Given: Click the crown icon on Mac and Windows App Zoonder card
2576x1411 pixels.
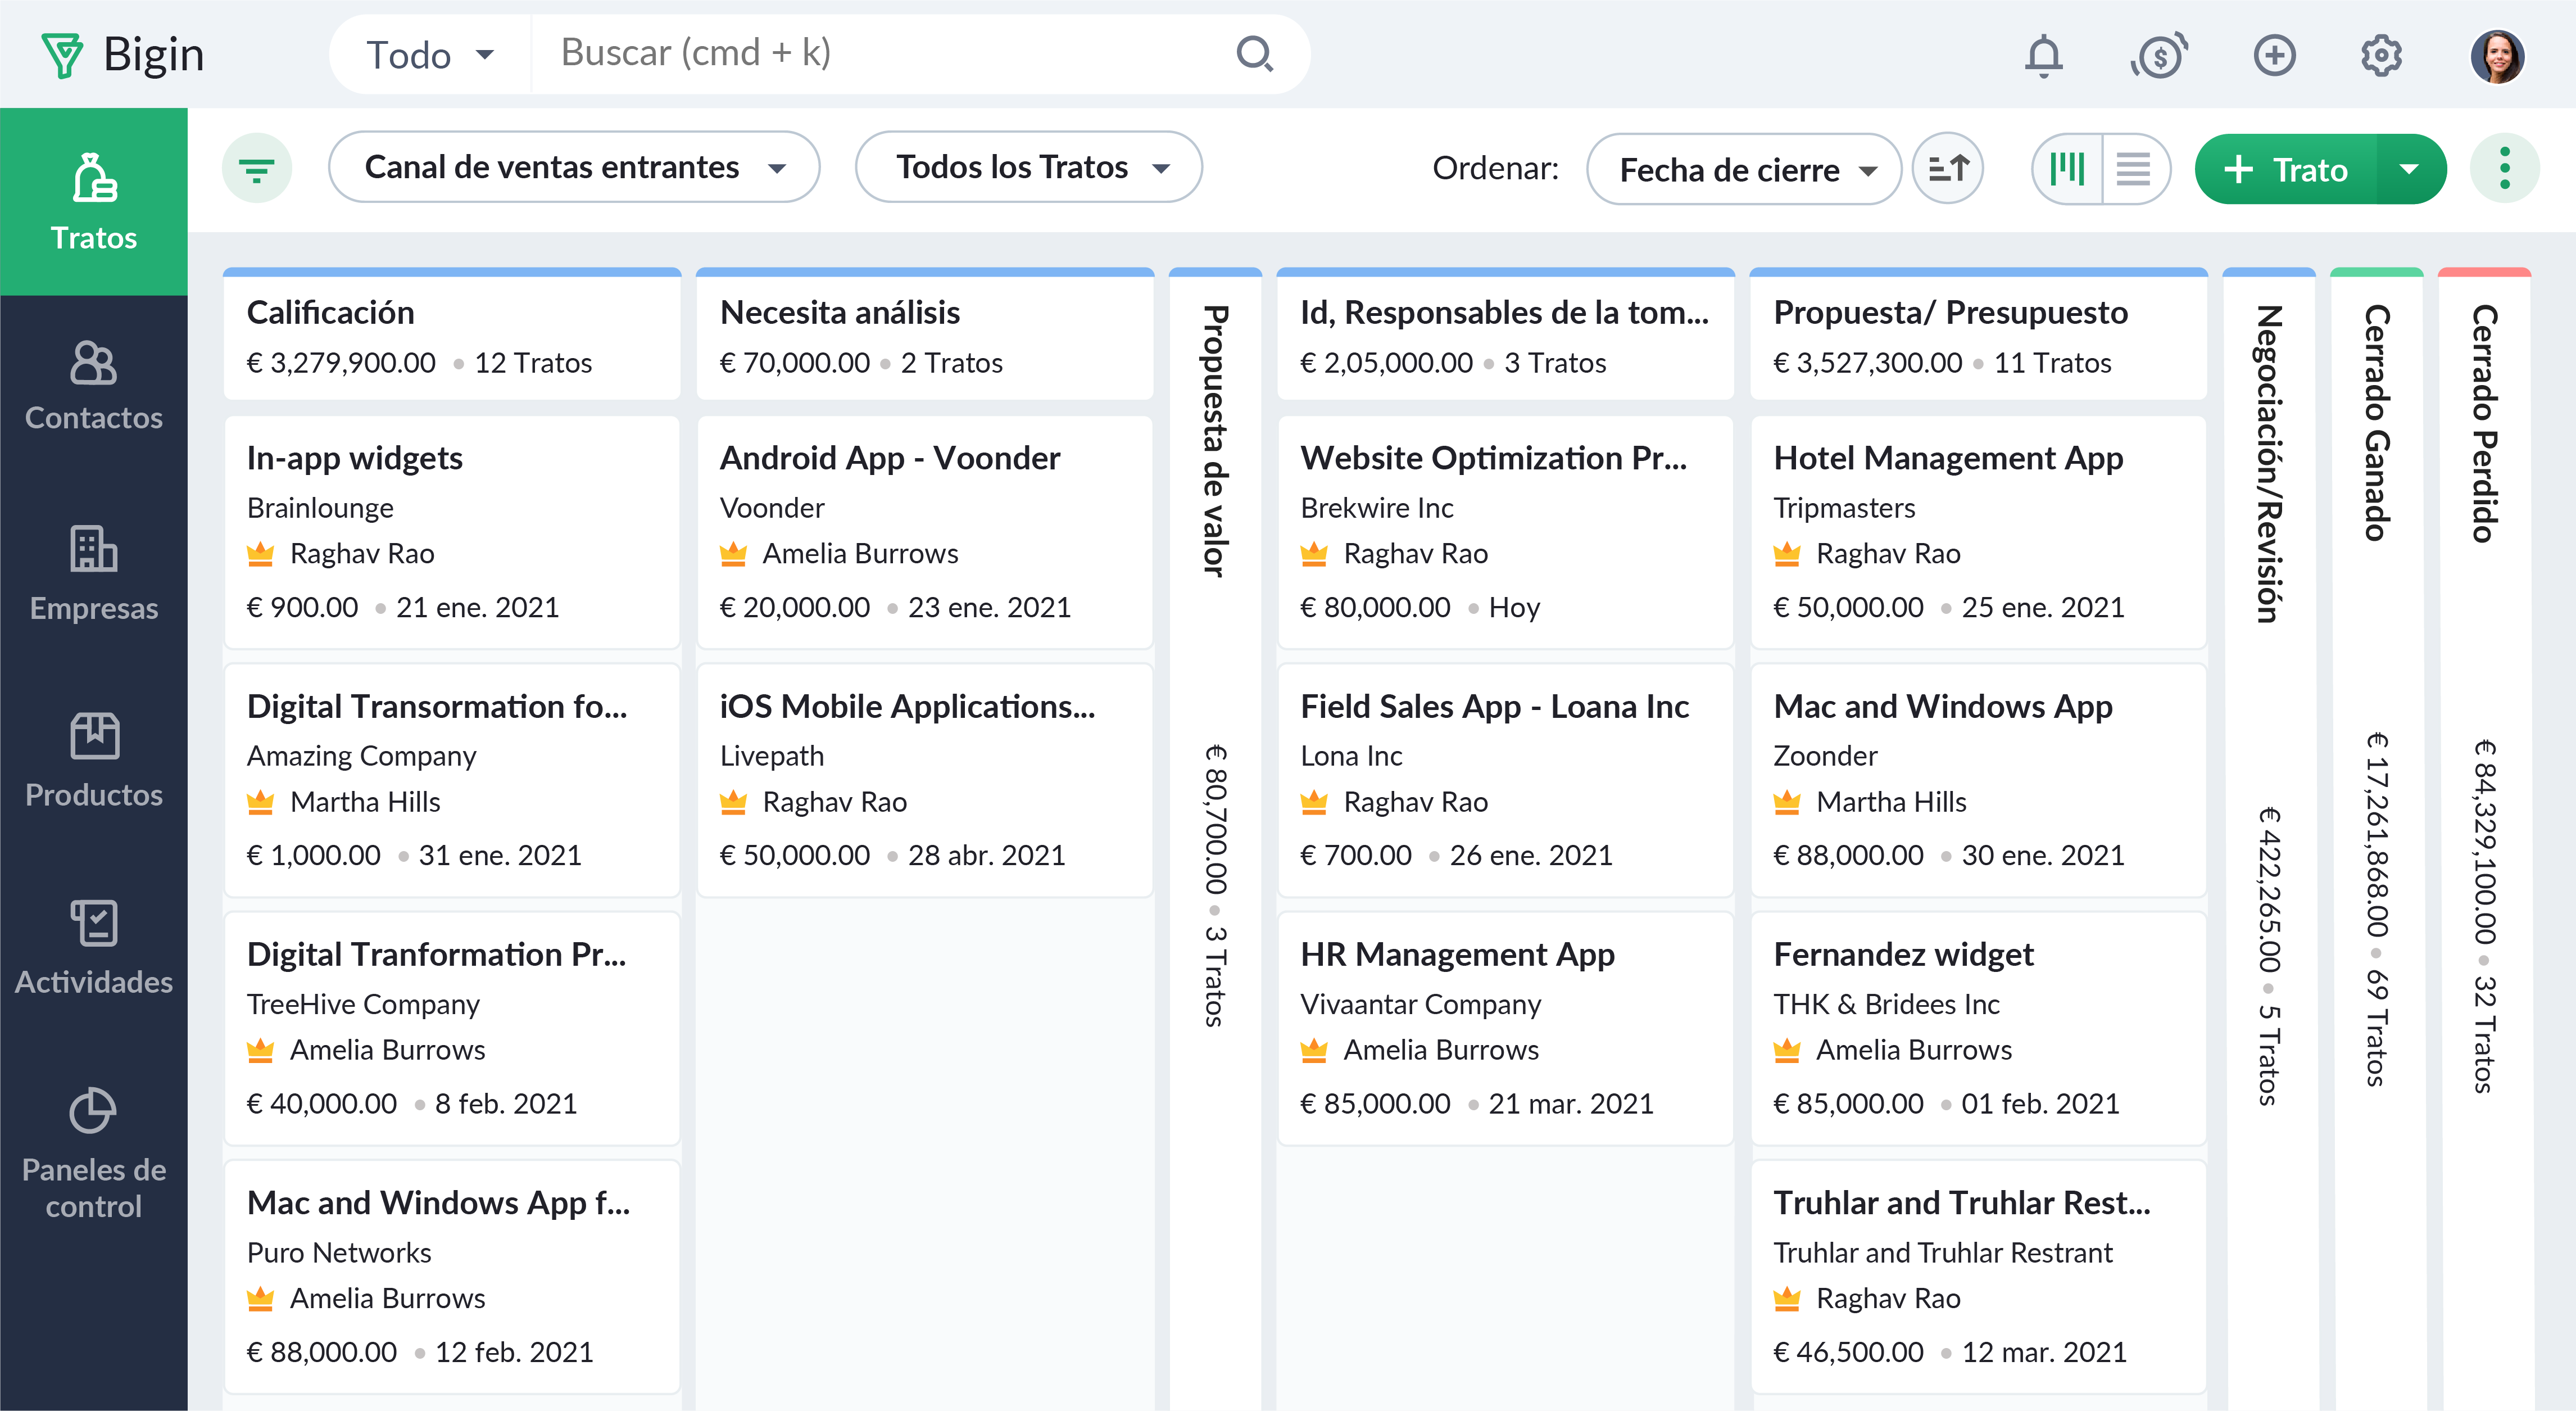Looking at the screenshot, I should [1786, 802].
